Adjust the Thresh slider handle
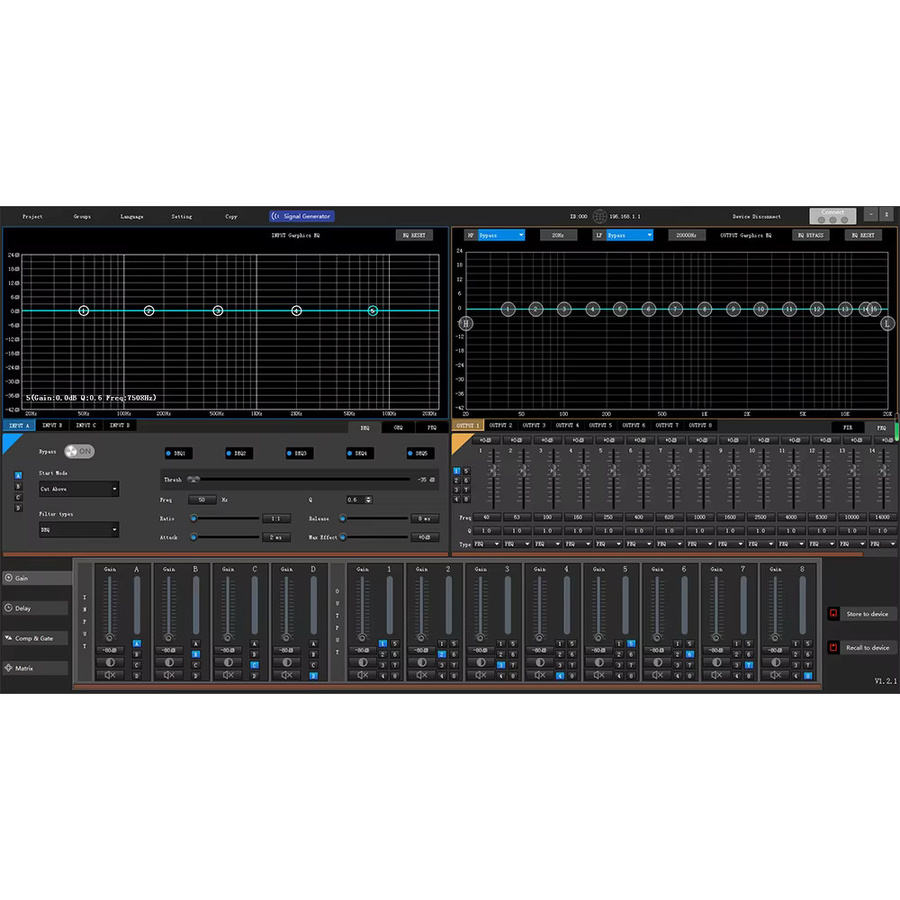 coord(193,479)
